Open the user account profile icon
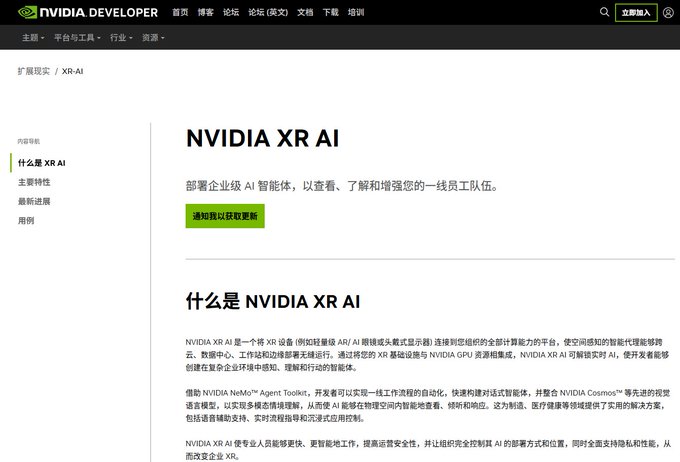Screen dimensions: 680x462 pyautogui.click(x=668, y=13)
